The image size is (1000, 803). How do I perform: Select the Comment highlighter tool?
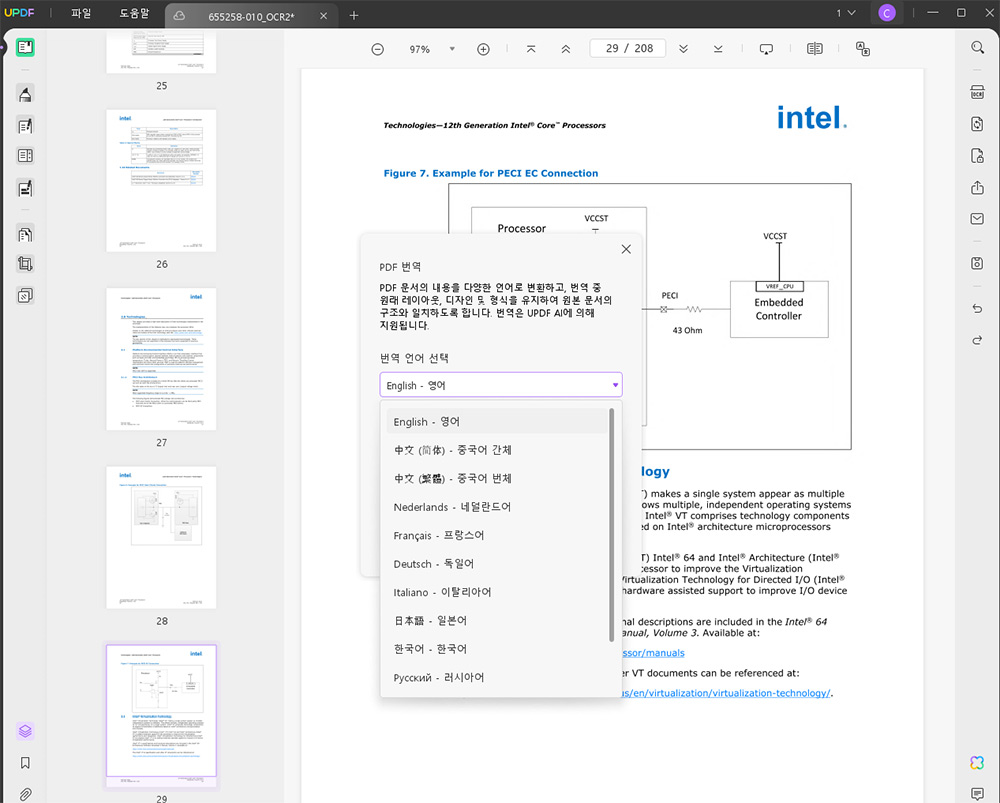tap(25, 94)
